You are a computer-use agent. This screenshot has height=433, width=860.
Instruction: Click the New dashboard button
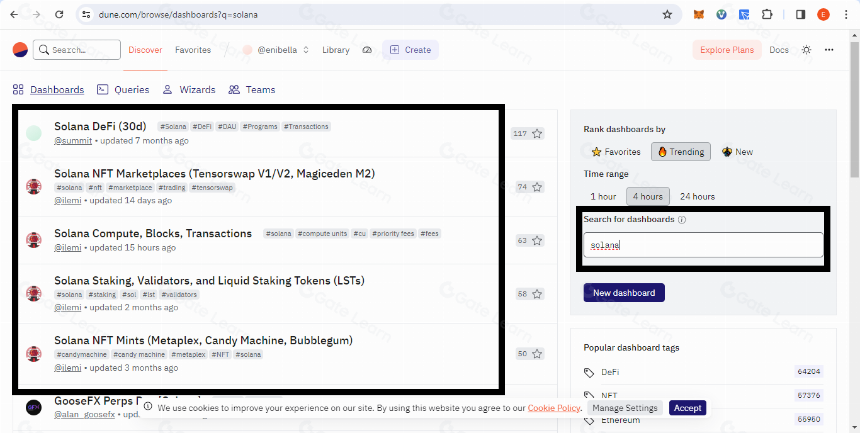624,293
